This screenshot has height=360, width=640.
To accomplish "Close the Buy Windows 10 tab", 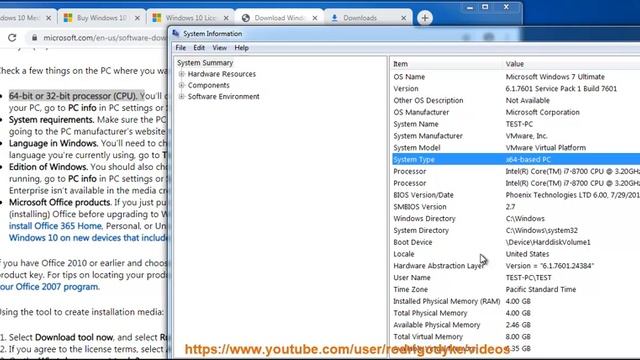I will tap(137, 18).
